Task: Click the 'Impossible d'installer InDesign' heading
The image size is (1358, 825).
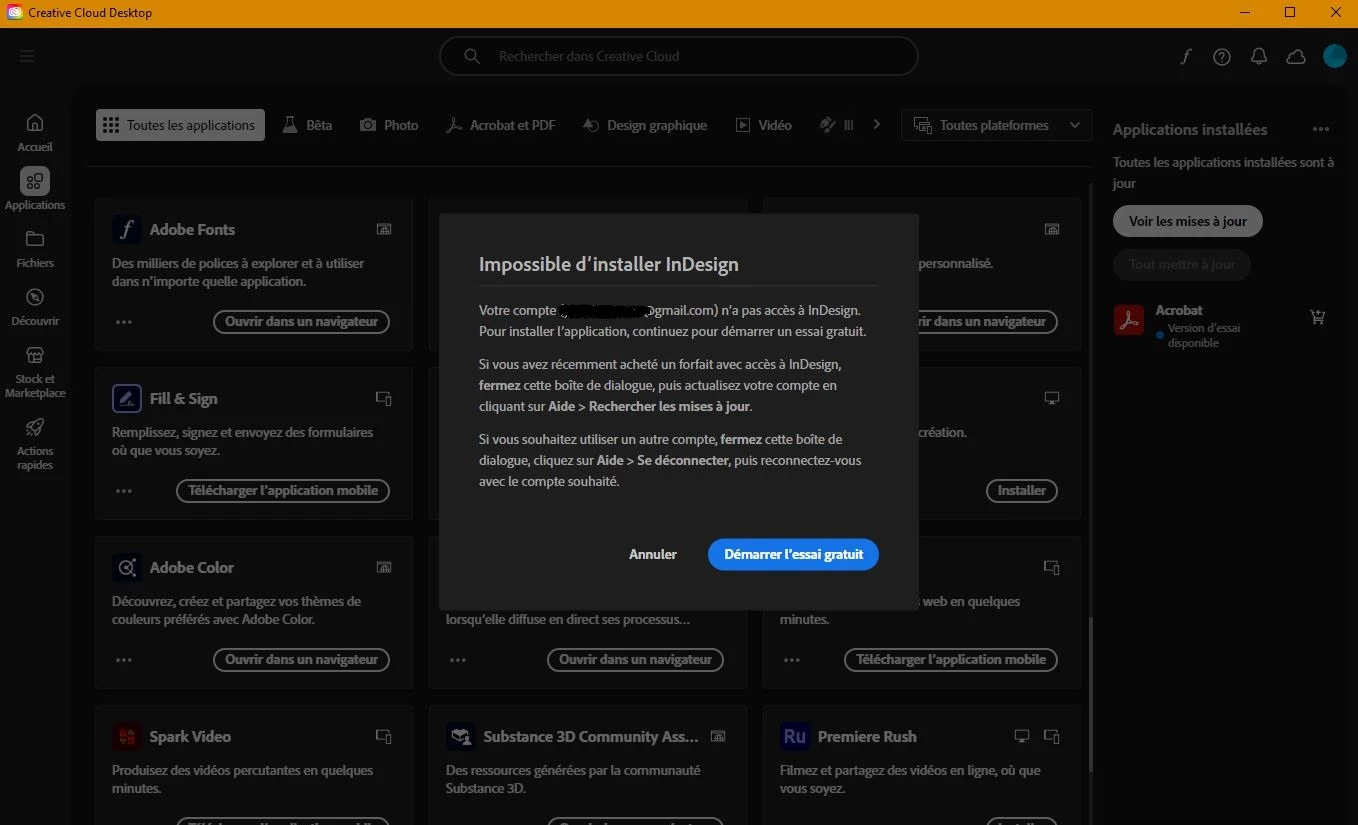Action: tap(609, 265)
